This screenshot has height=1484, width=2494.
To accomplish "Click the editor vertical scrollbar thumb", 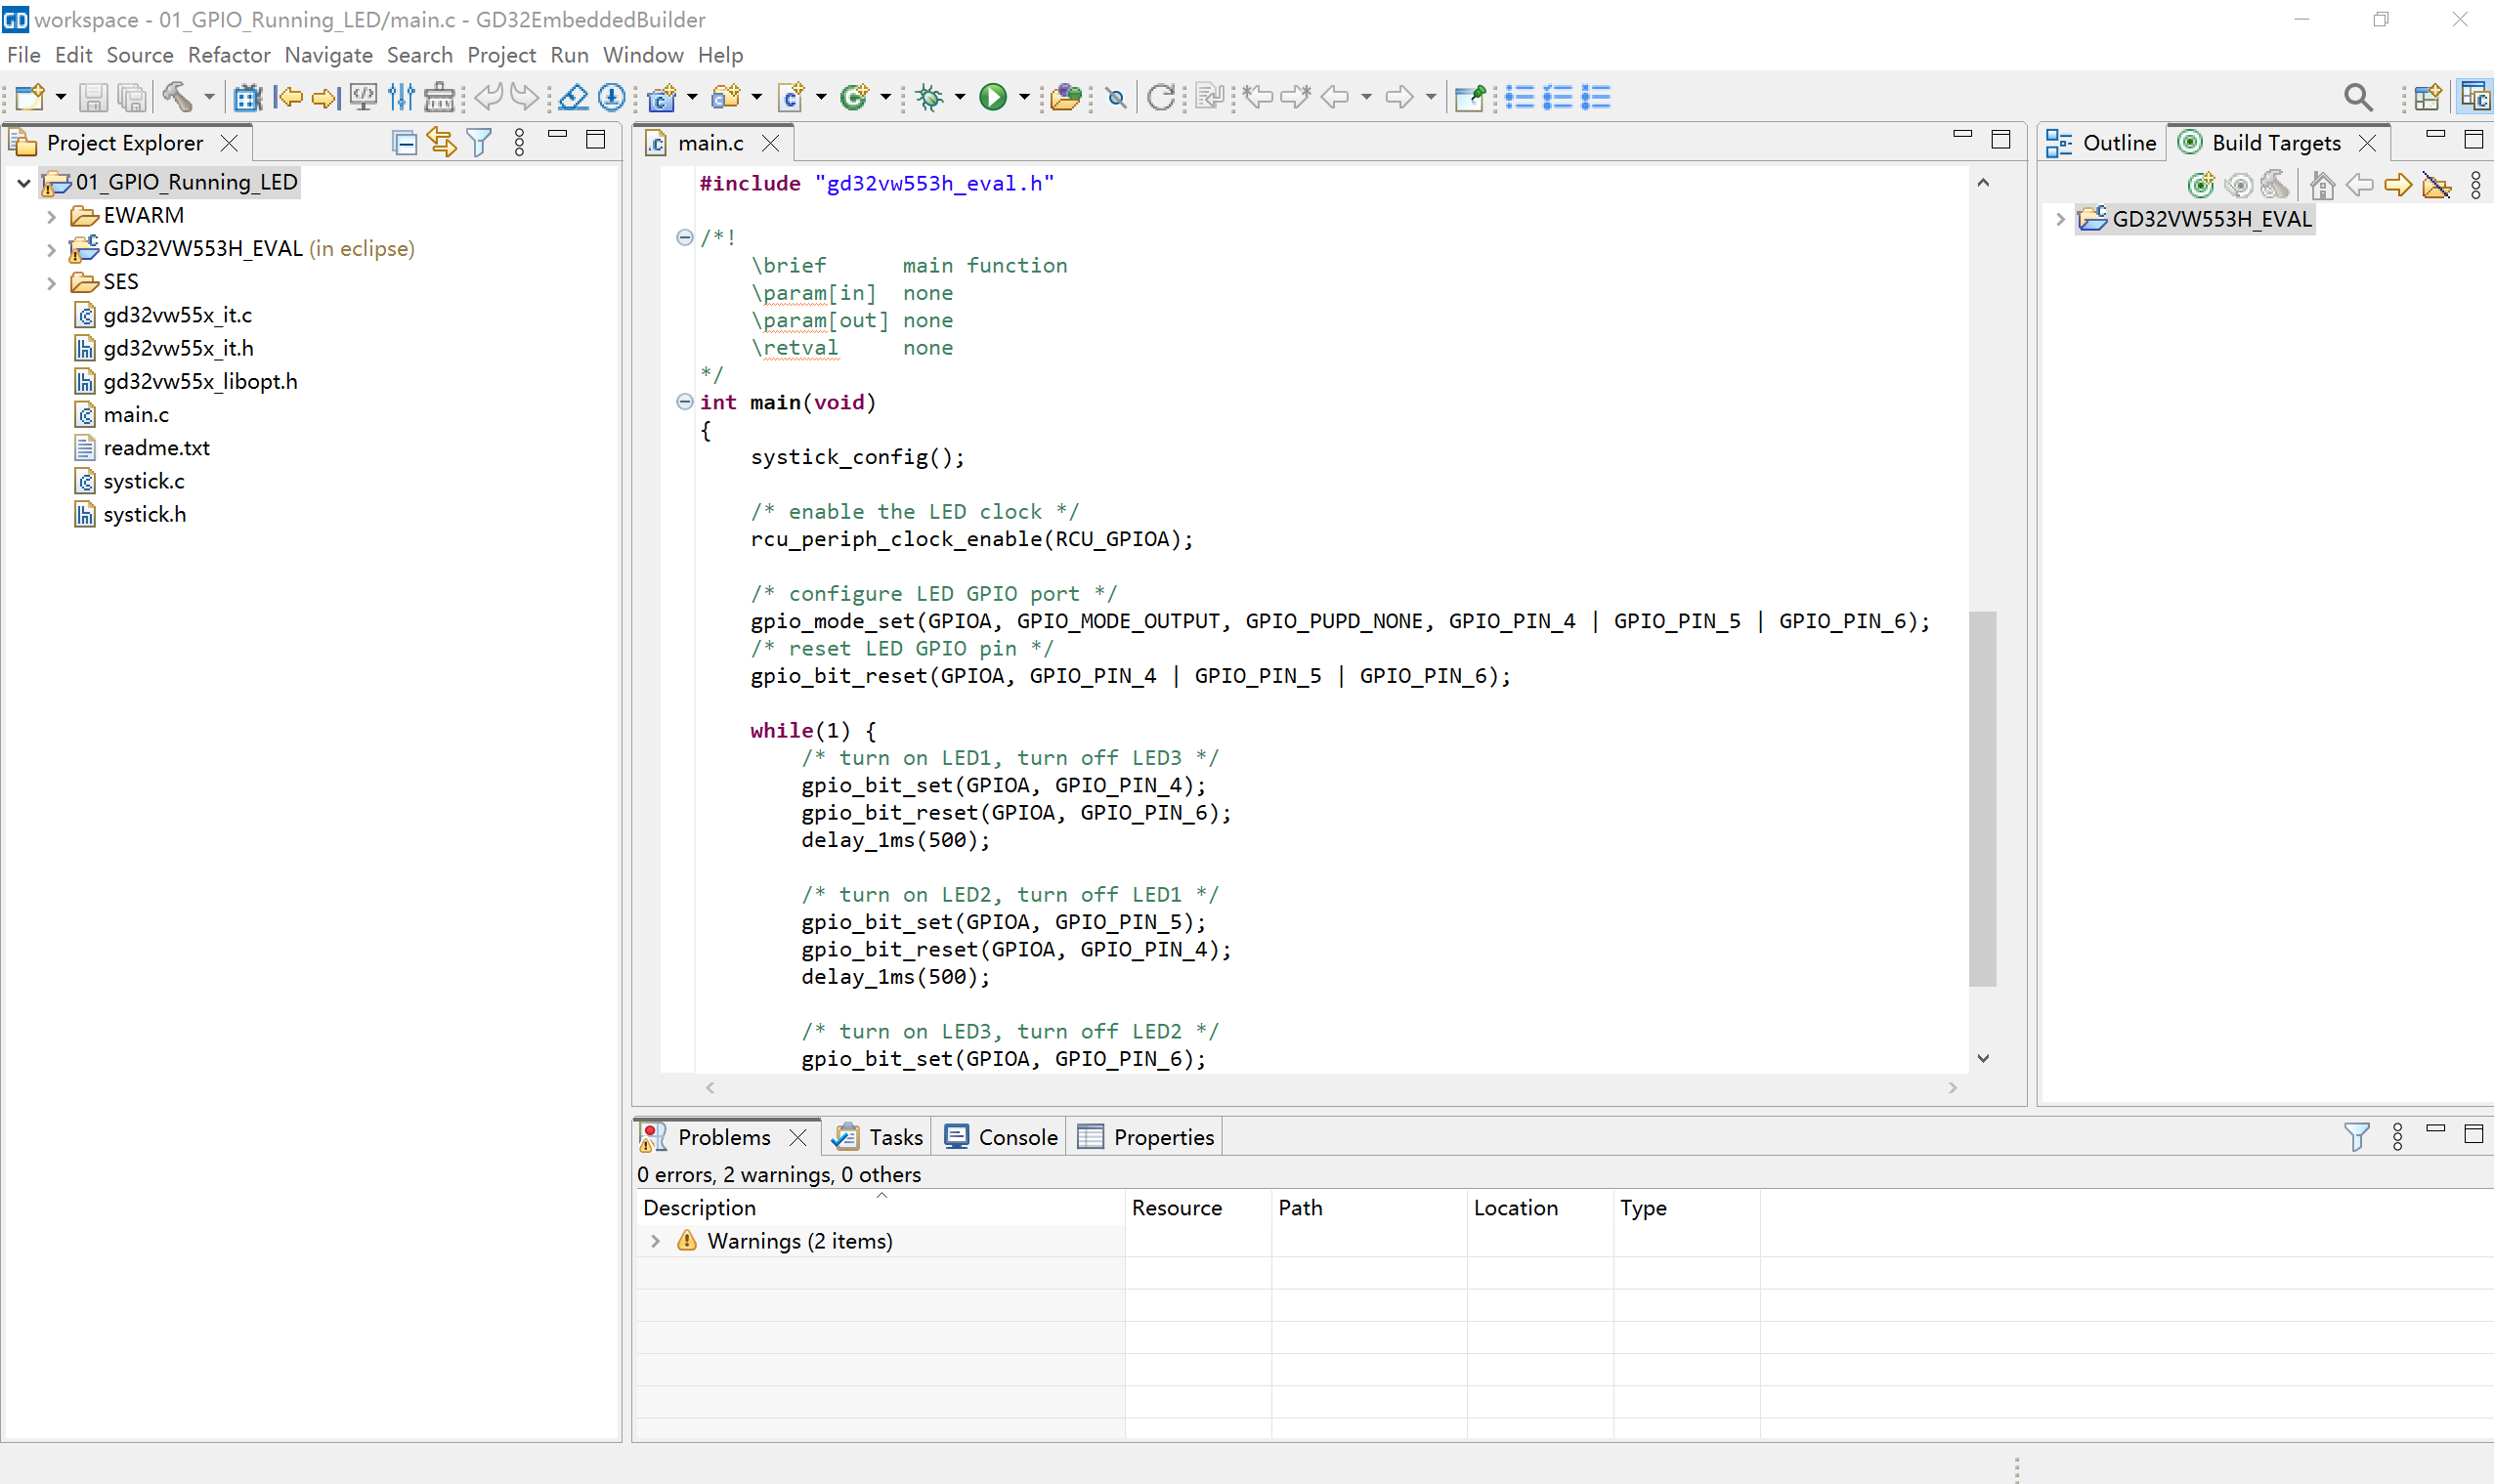I will click(x=1983, y=798).
